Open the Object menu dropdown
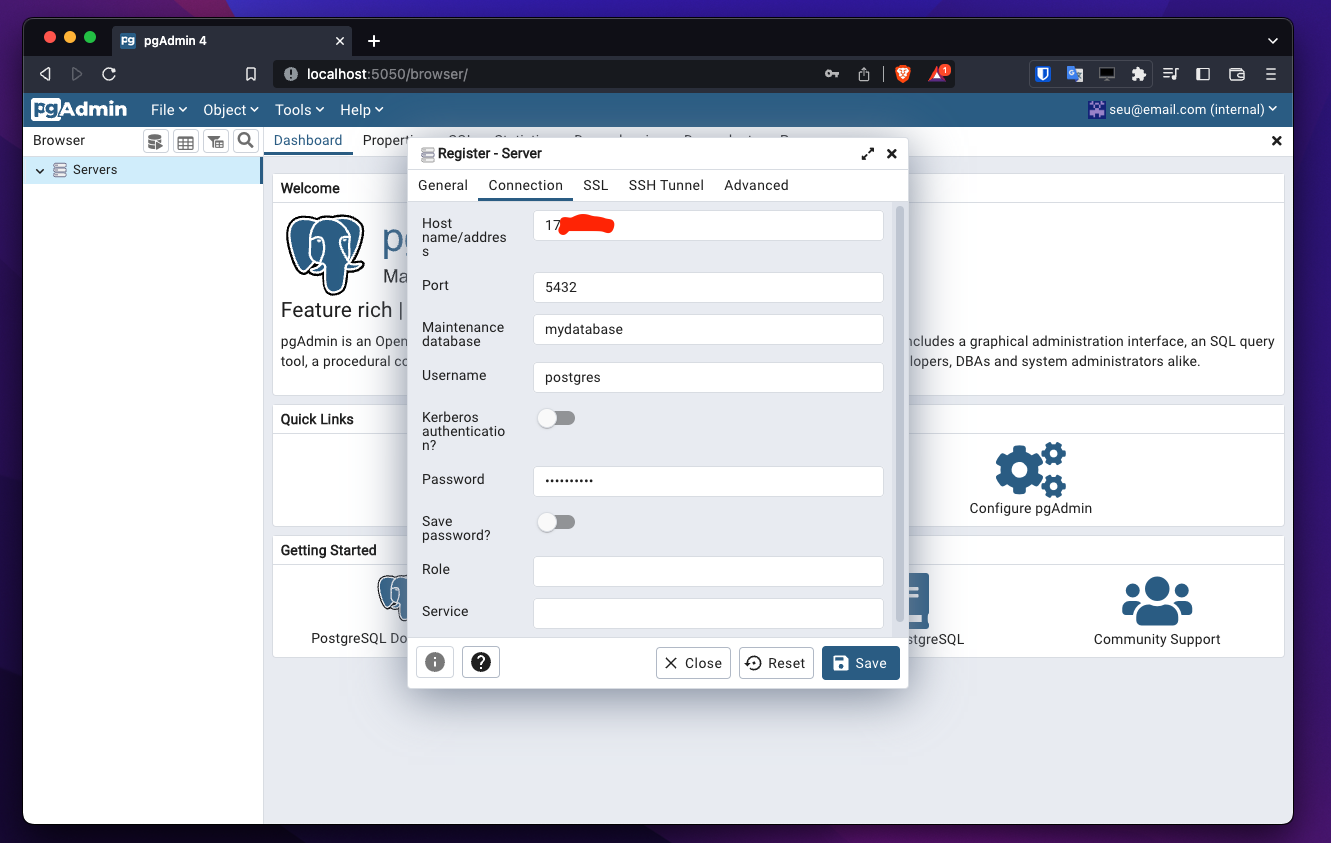1331x843 pixels. [231, 110]
